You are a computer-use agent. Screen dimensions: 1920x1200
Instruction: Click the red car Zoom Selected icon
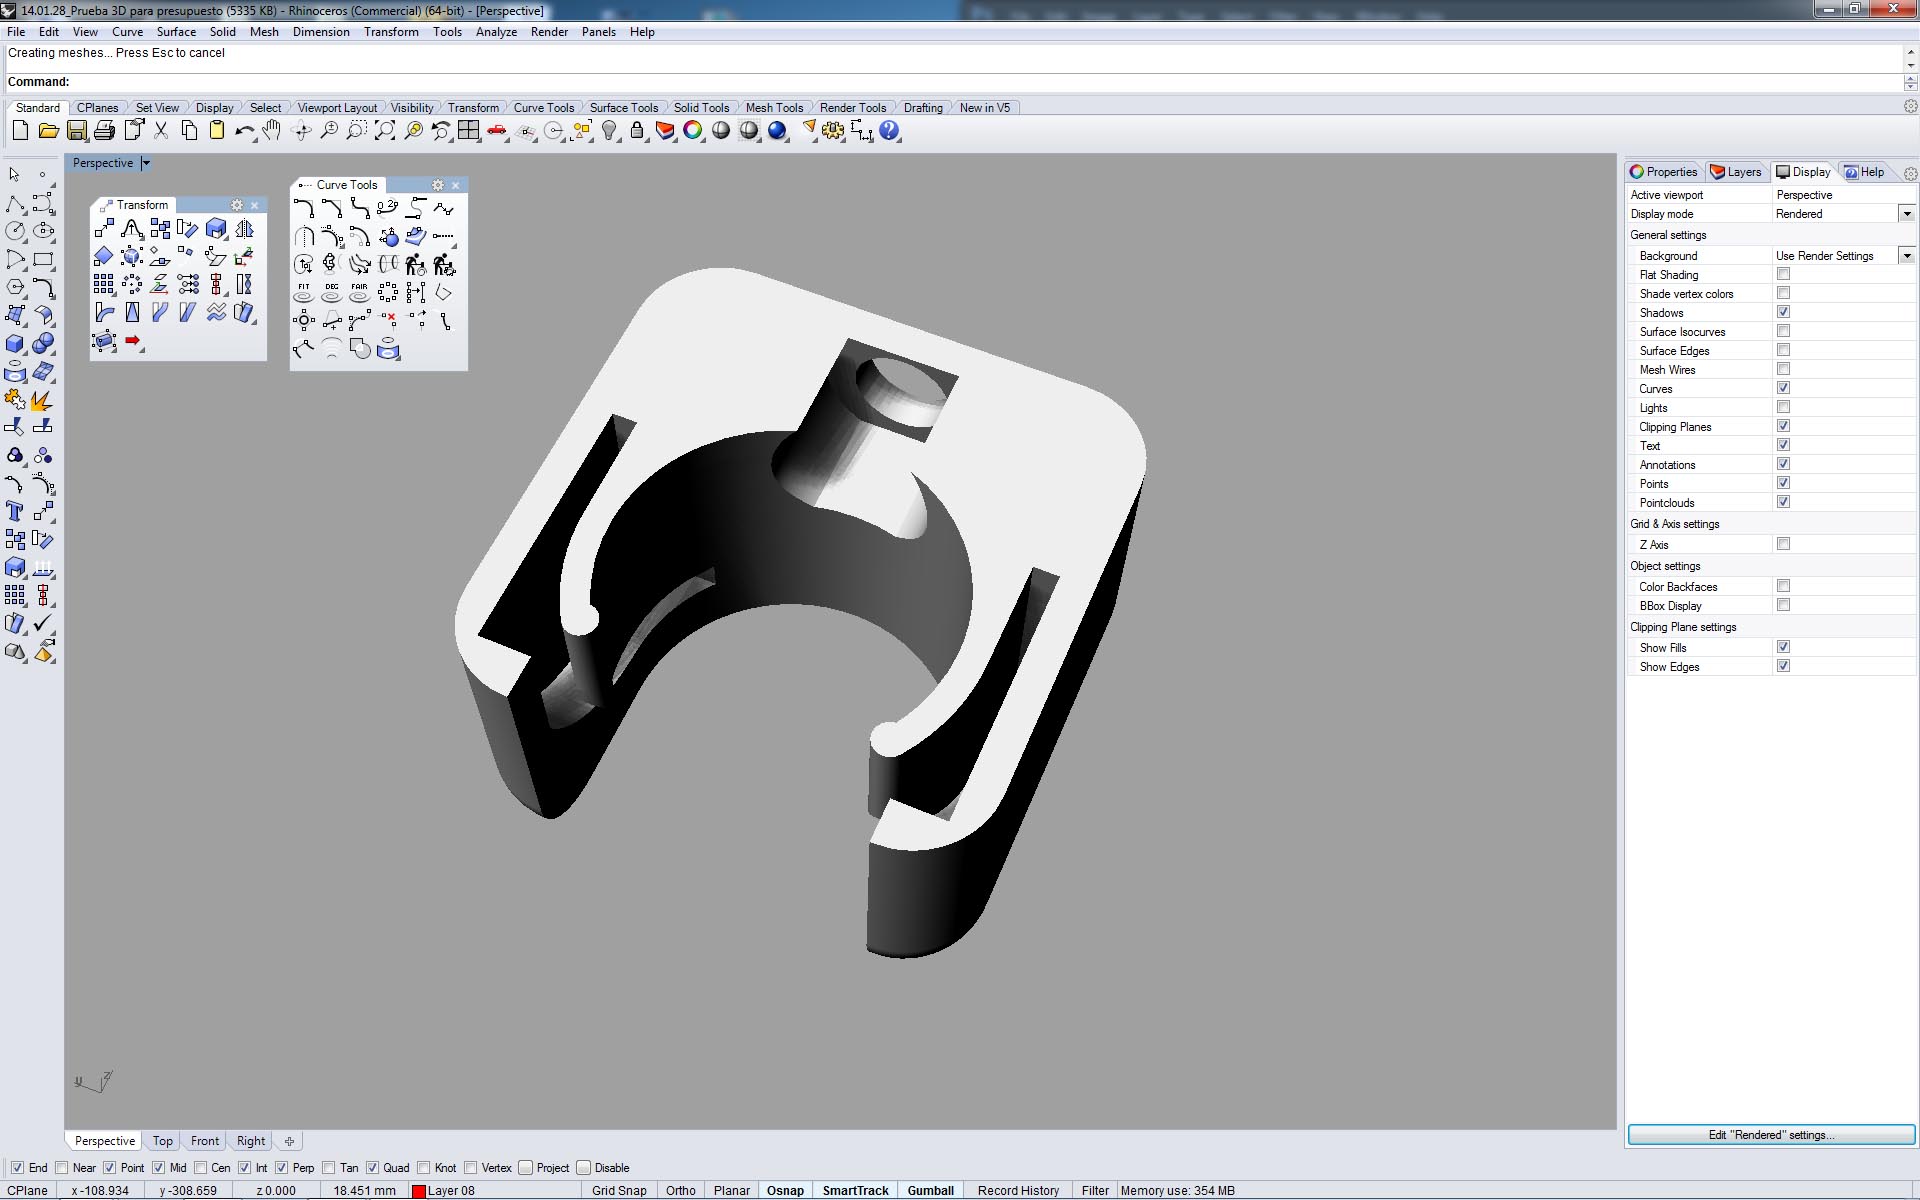[x=497, y=130]
